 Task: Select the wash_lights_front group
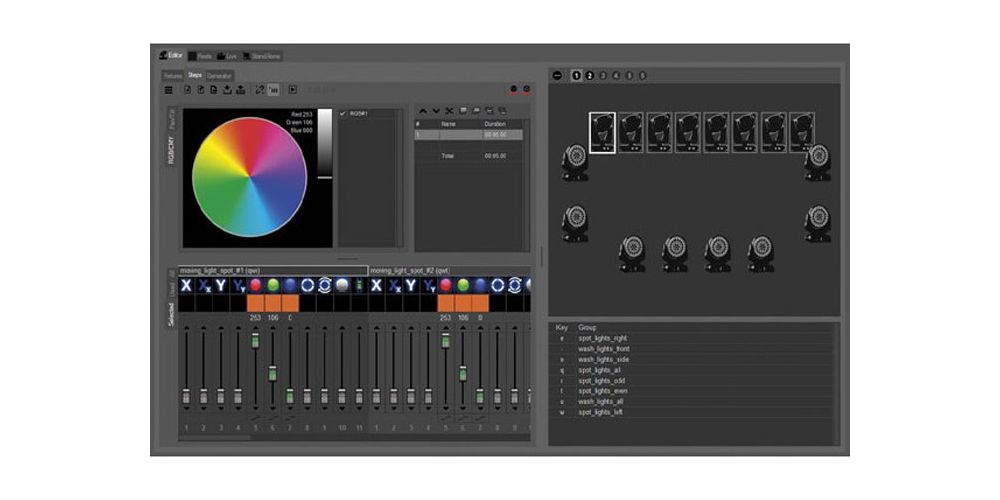click(x=604, y=349)
